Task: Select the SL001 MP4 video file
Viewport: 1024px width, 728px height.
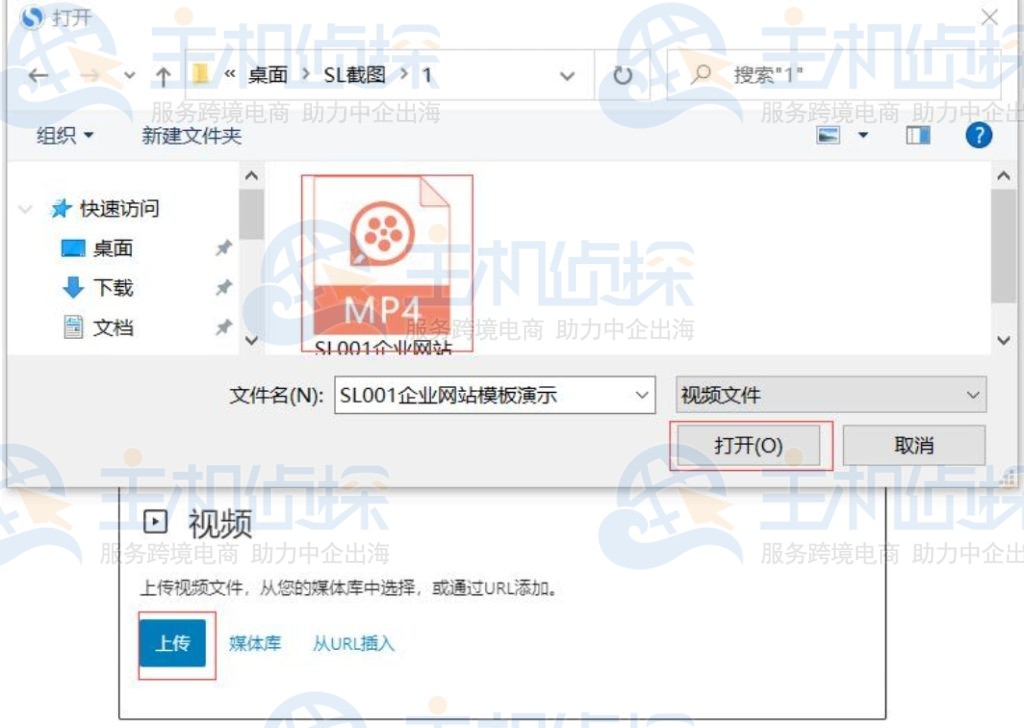Action: [x=386, y=260]
